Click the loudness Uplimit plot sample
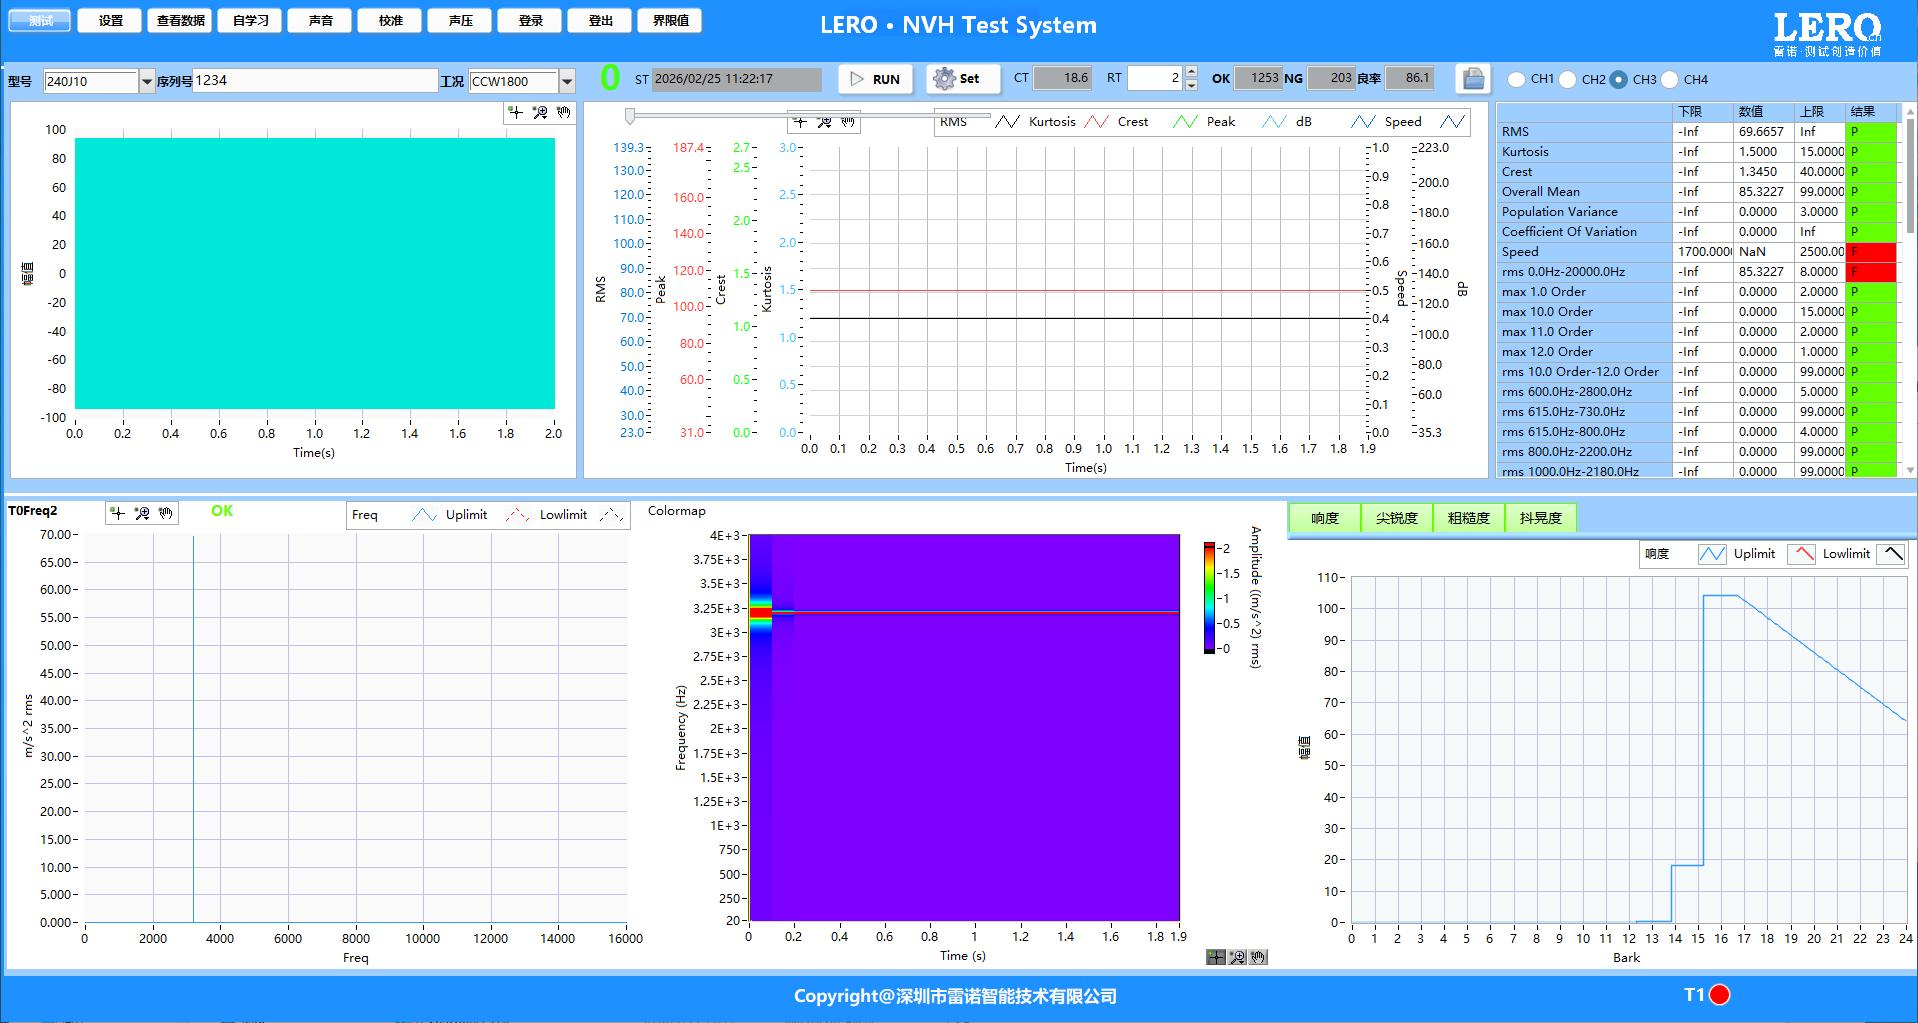 pos(1801,554)
